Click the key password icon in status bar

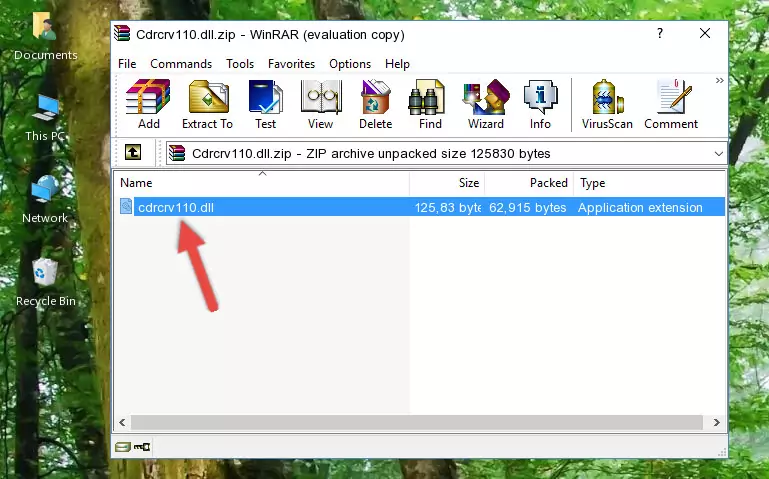click(x=142, y=446)
